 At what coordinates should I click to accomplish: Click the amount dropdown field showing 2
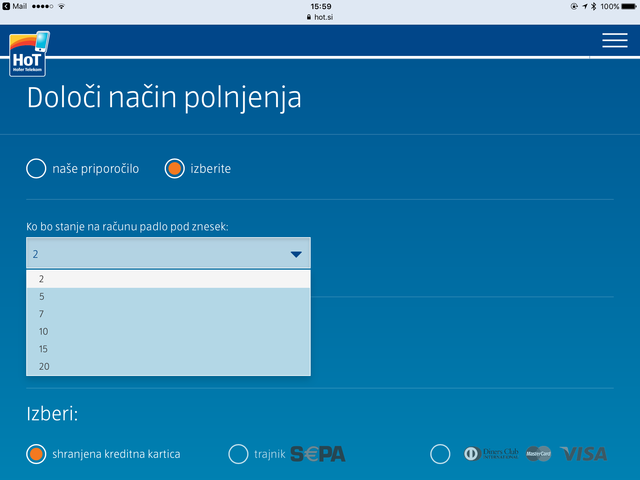[168, 253]
